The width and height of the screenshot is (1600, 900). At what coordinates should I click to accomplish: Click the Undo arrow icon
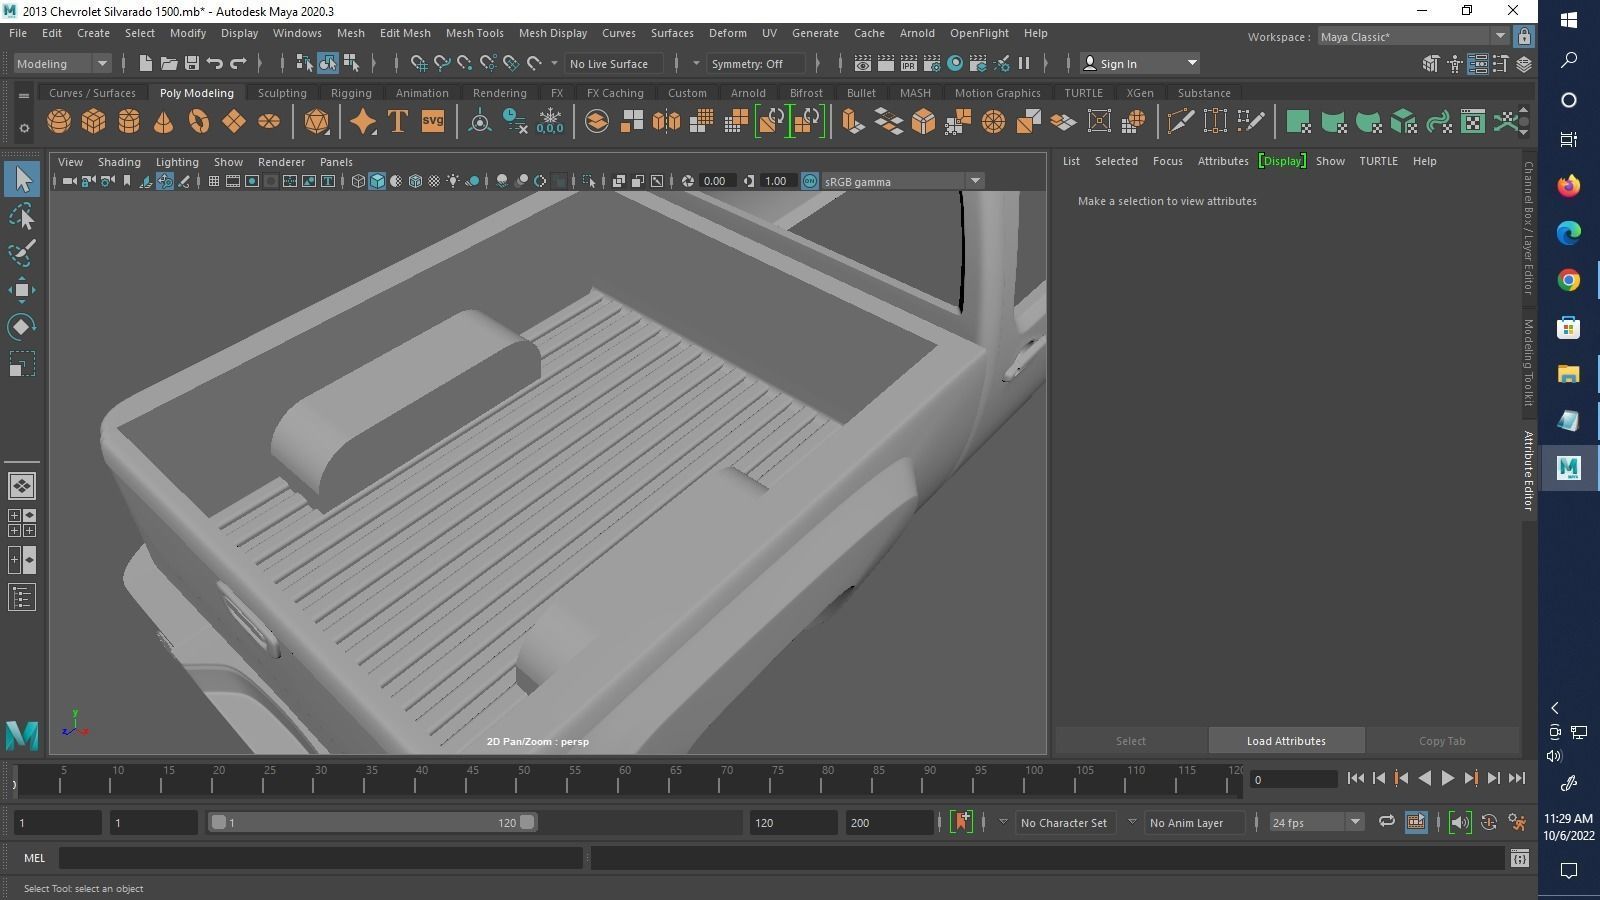[x=214, y=63]
